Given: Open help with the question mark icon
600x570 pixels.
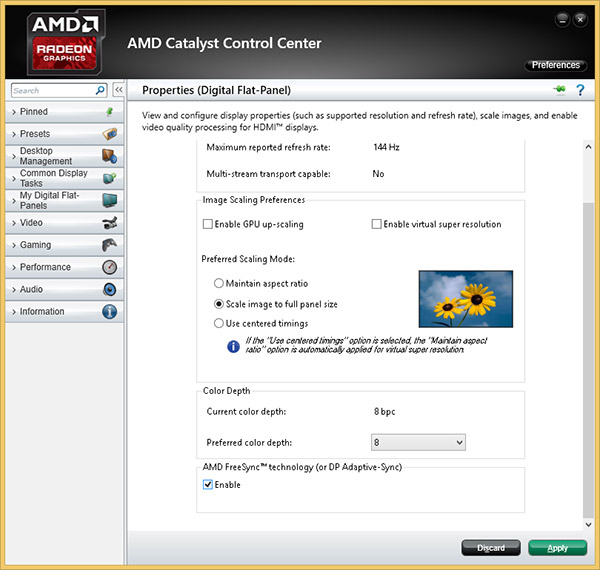Looking at the screenshot, I should tap(580, 90).
